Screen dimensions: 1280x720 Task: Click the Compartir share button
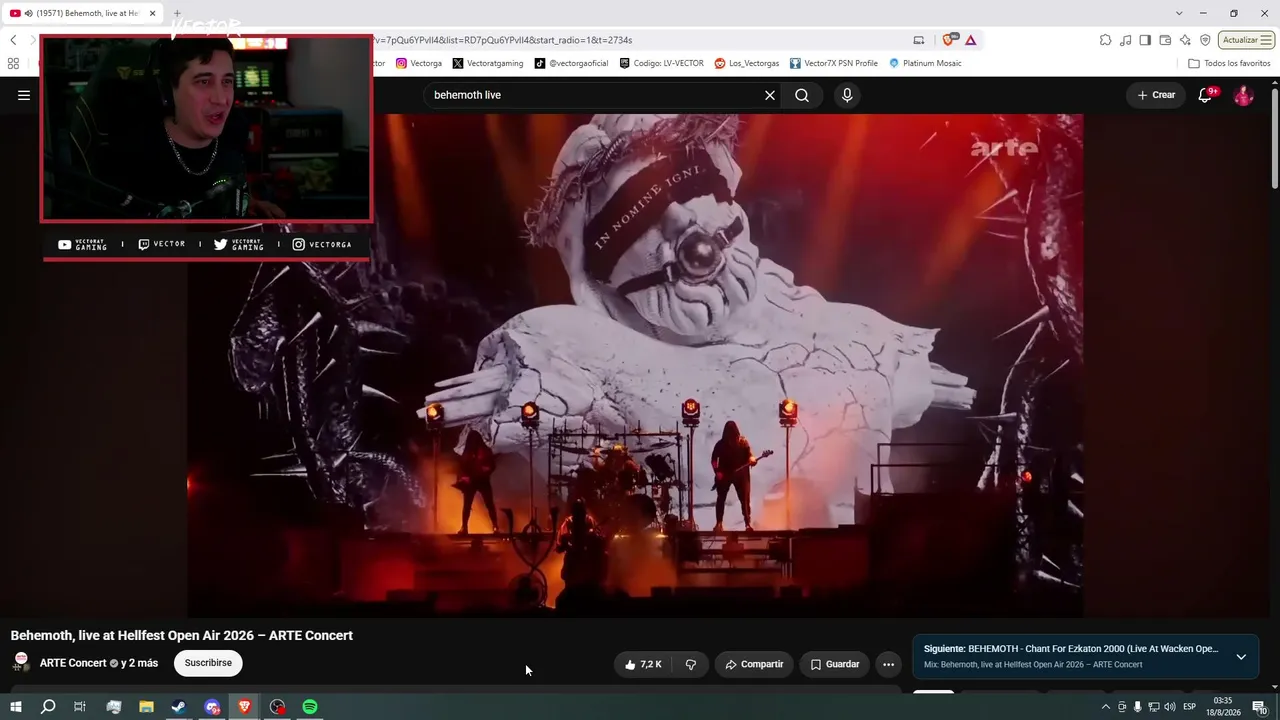pos(754,664)
